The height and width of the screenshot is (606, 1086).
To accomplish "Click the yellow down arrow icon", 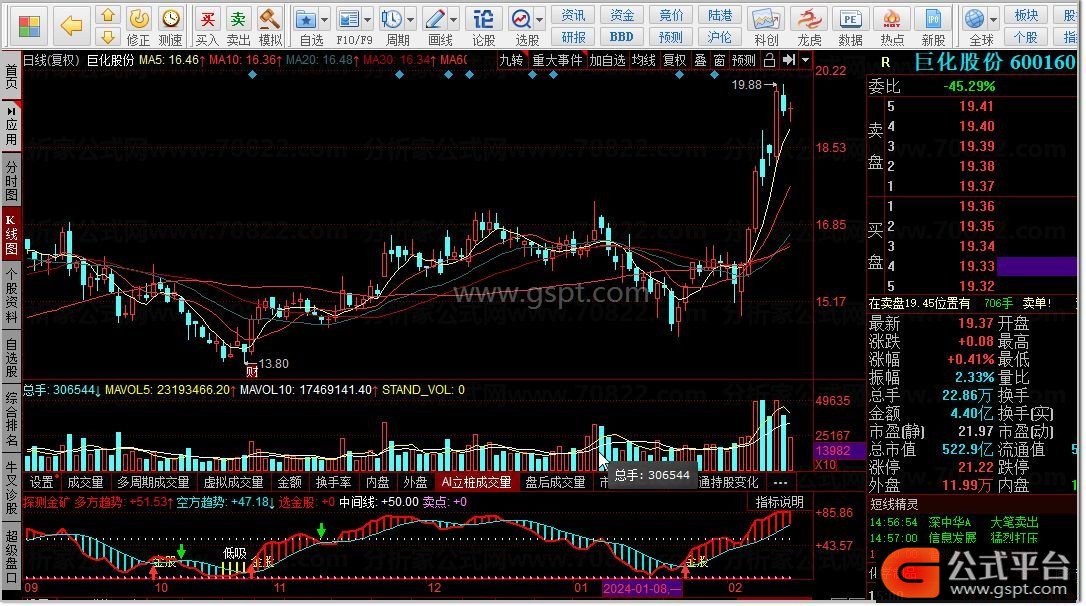I will tap(108, 37).
